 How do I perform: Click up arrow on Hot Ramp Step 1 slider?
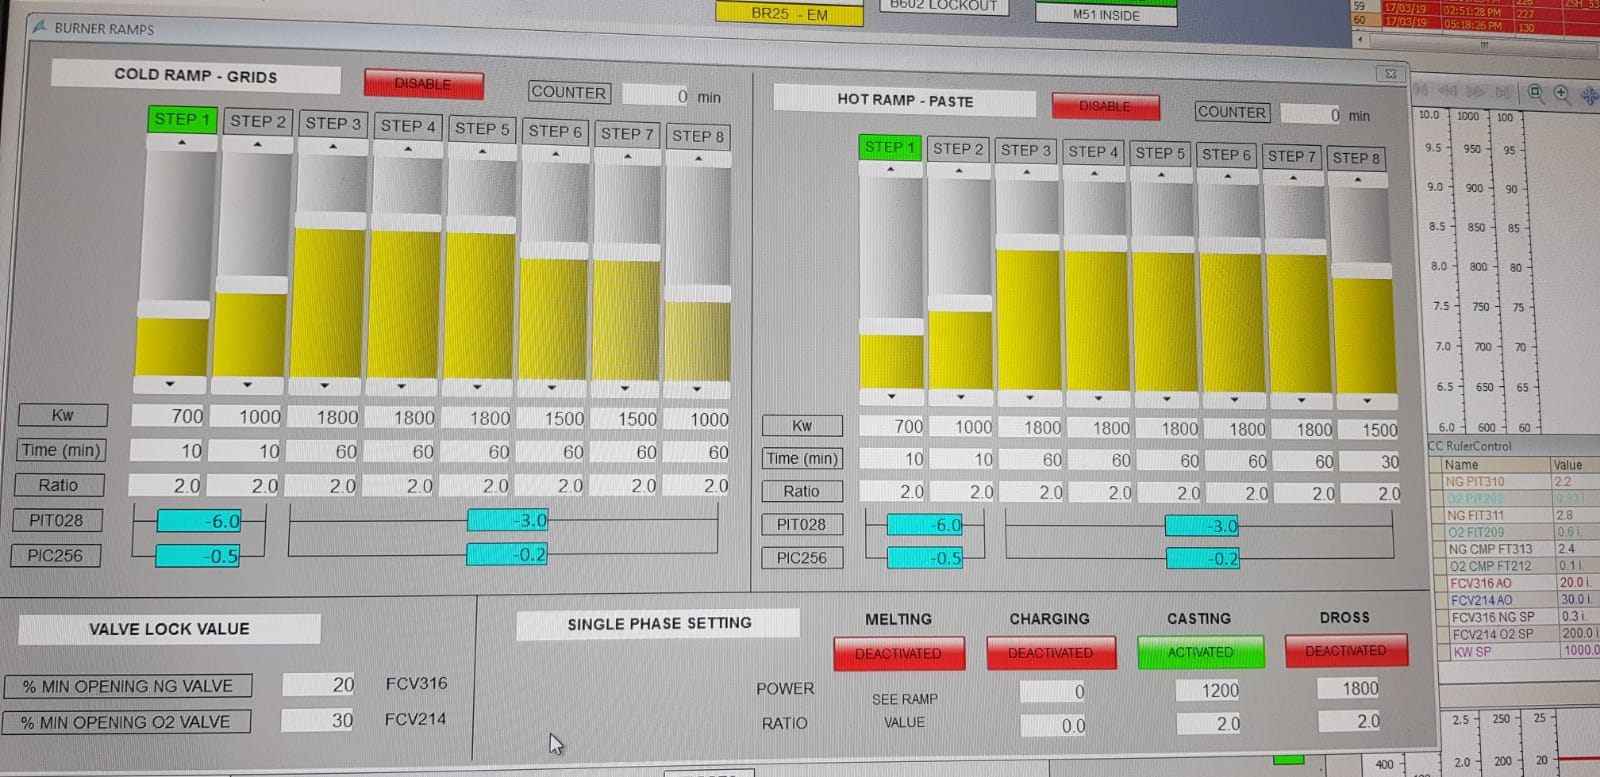tap(890, 169)
